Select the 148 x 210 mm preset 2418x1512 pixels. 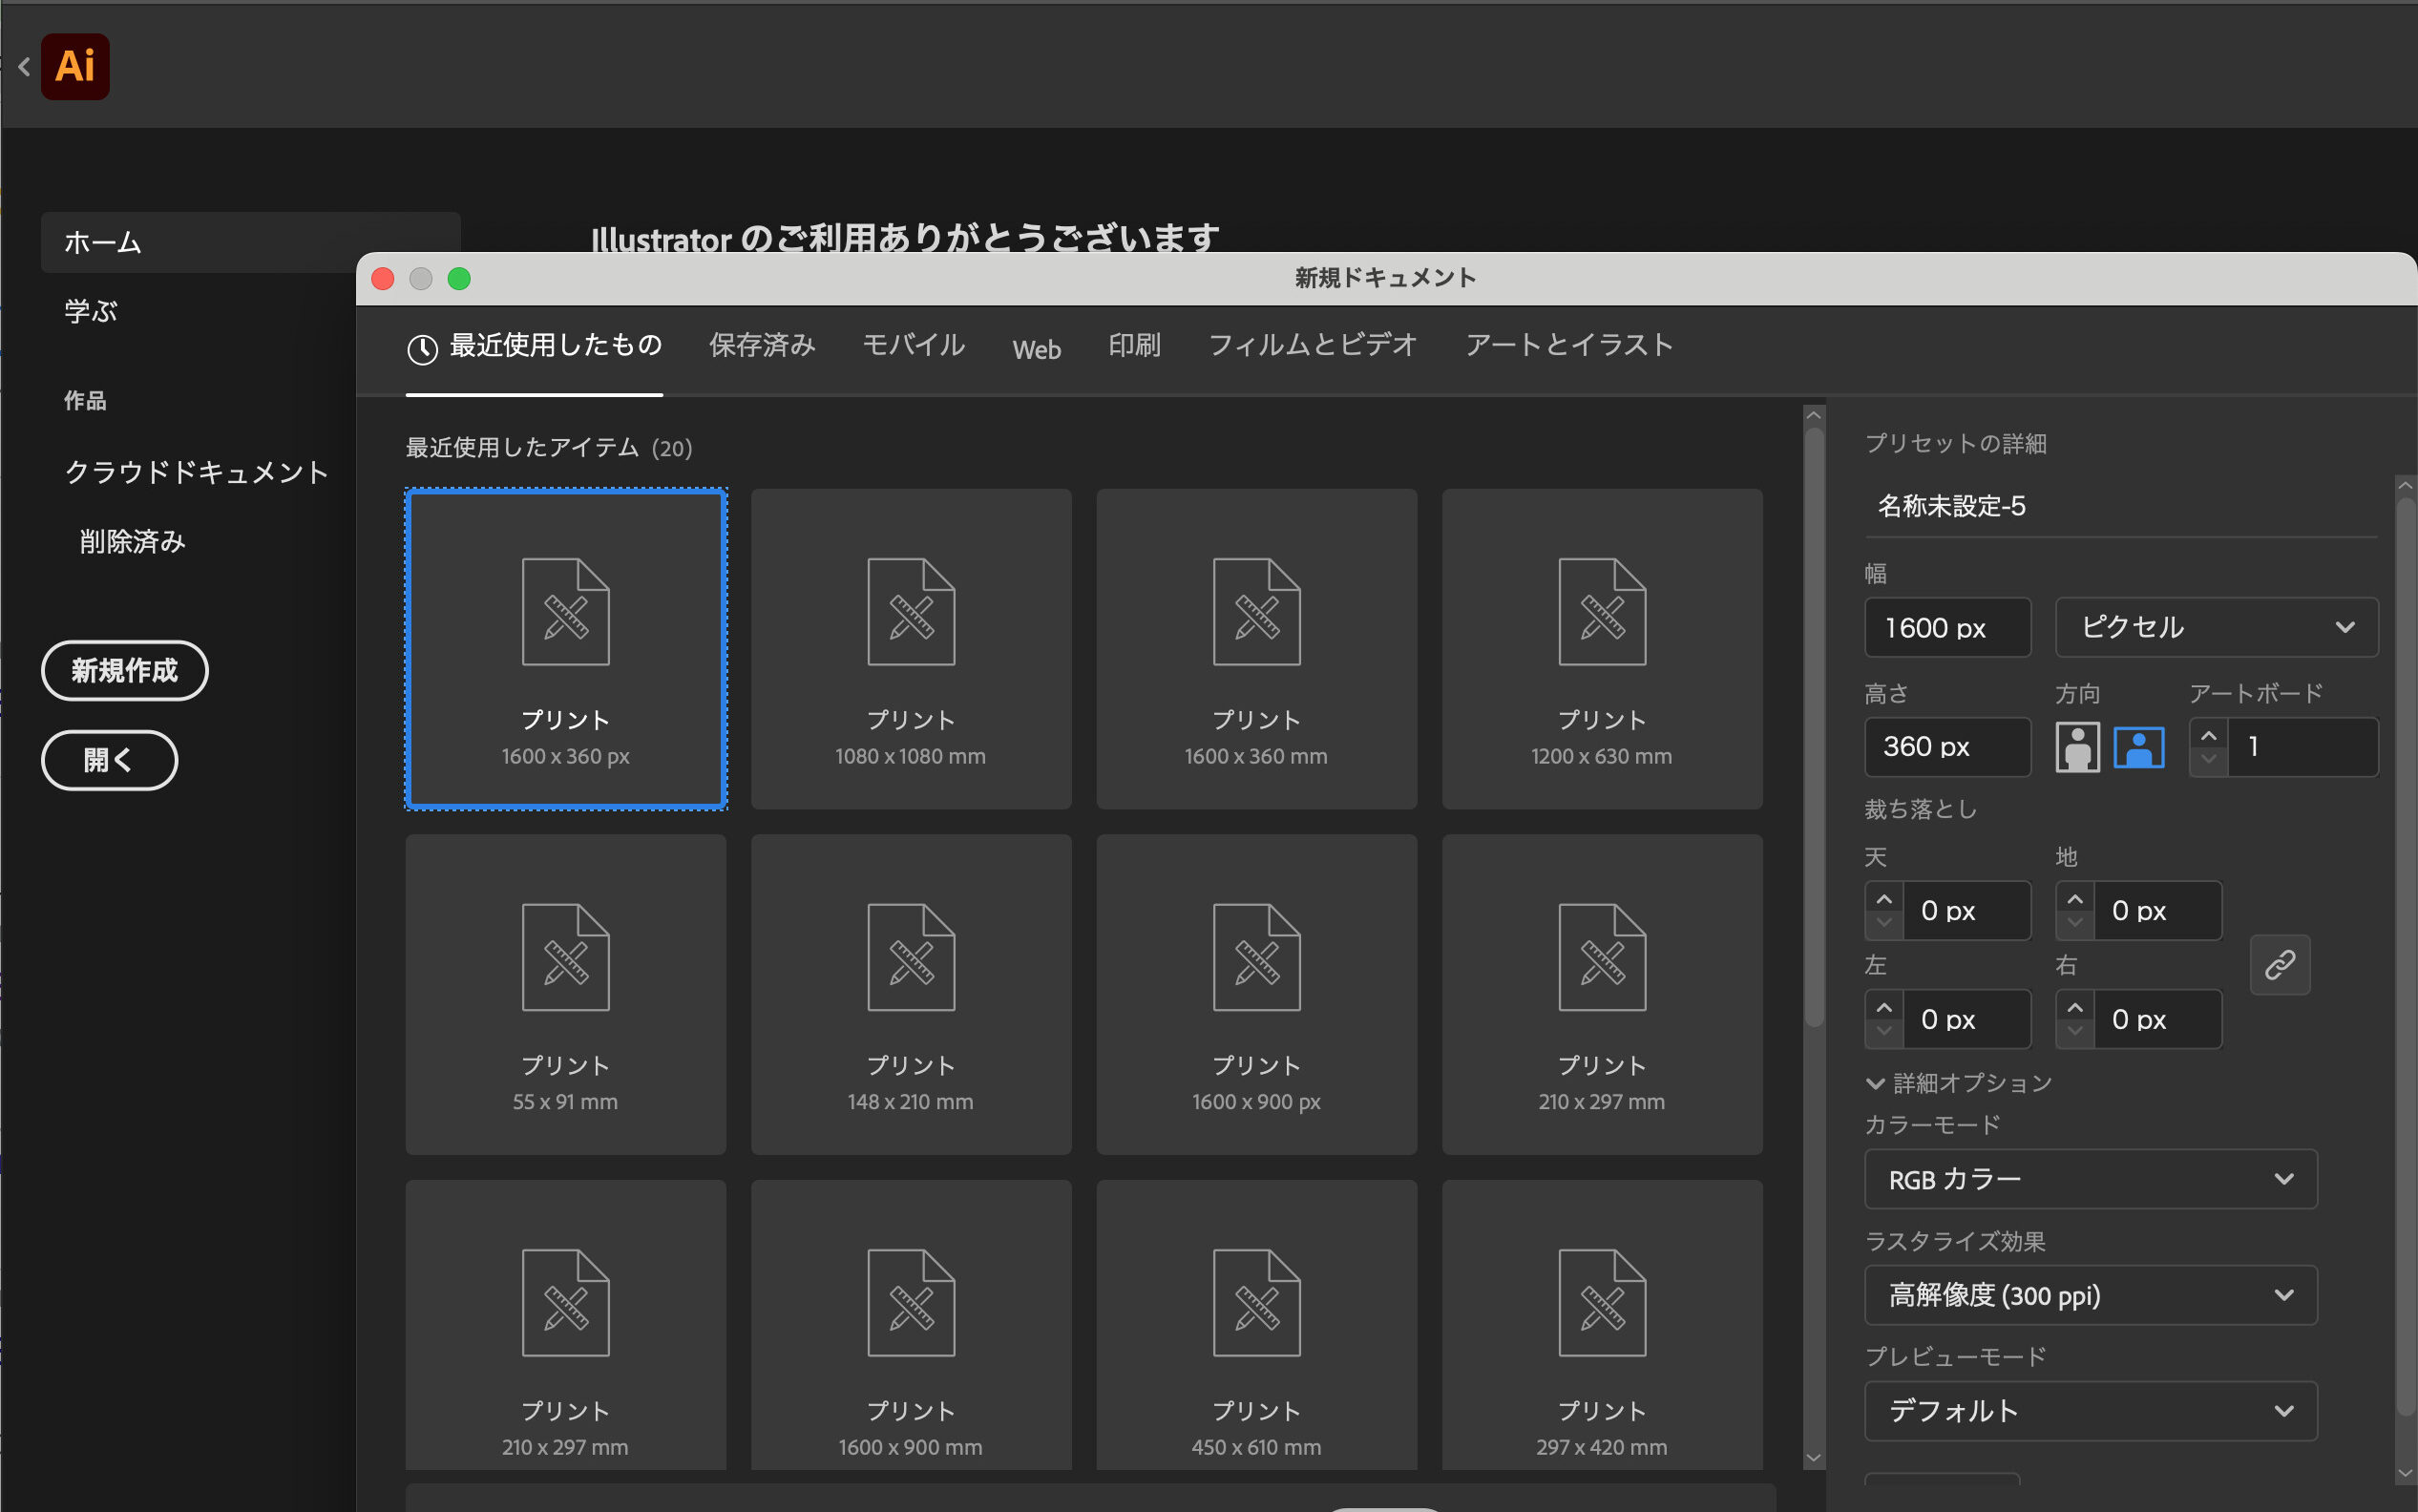[911, 994]
